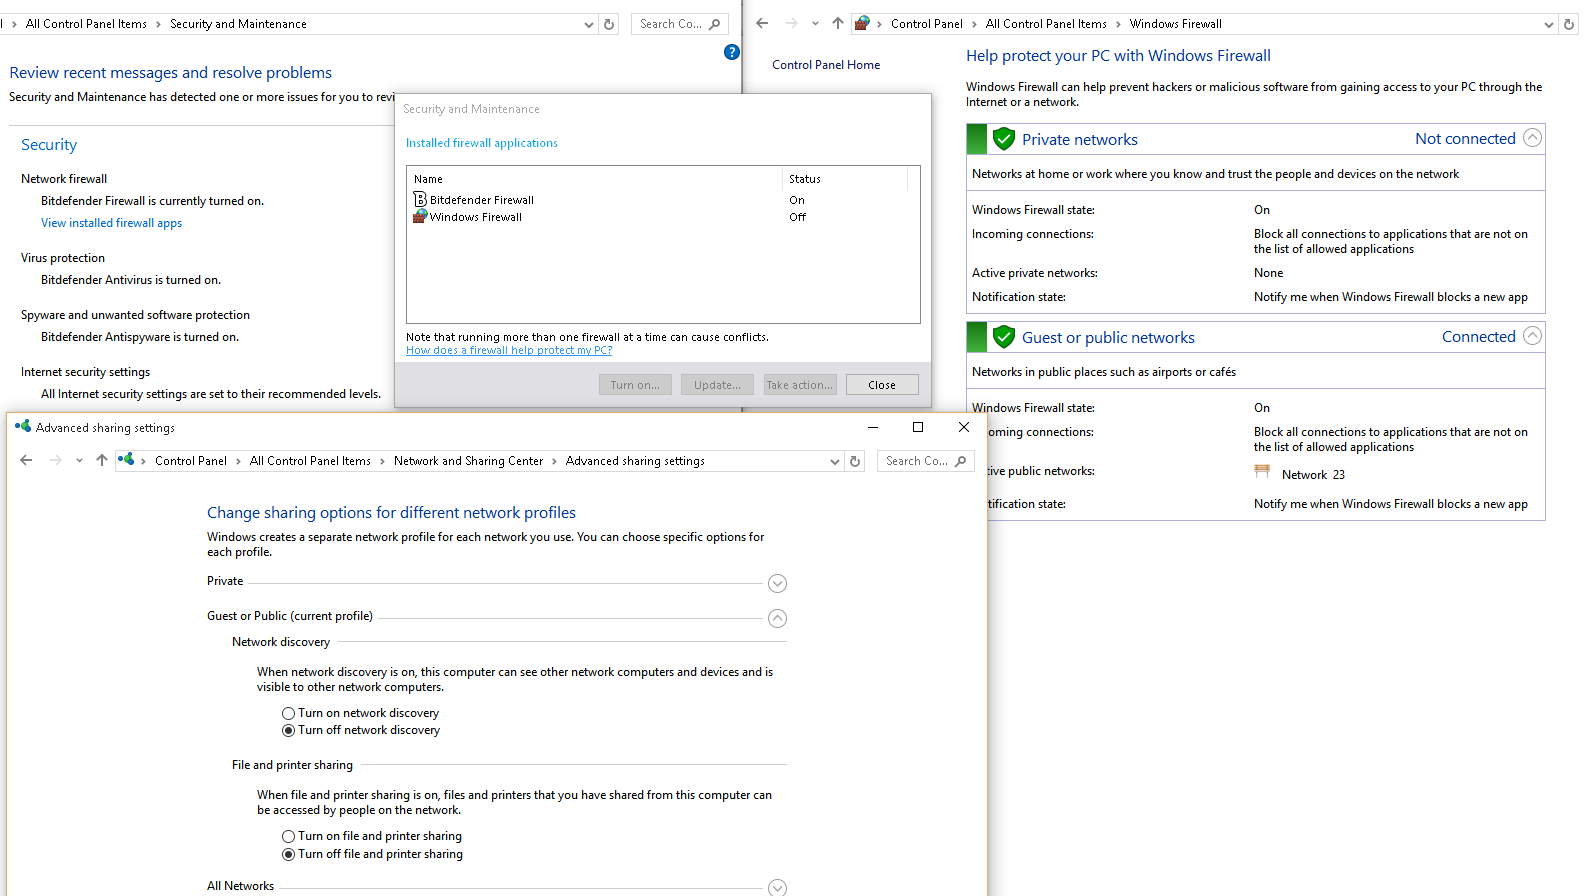The width and height of the screenshot is (1585, 896).
Task: Open address history dropdown in Advanced sharing settings
Action: pyautogui.click(x=835, y=461)
